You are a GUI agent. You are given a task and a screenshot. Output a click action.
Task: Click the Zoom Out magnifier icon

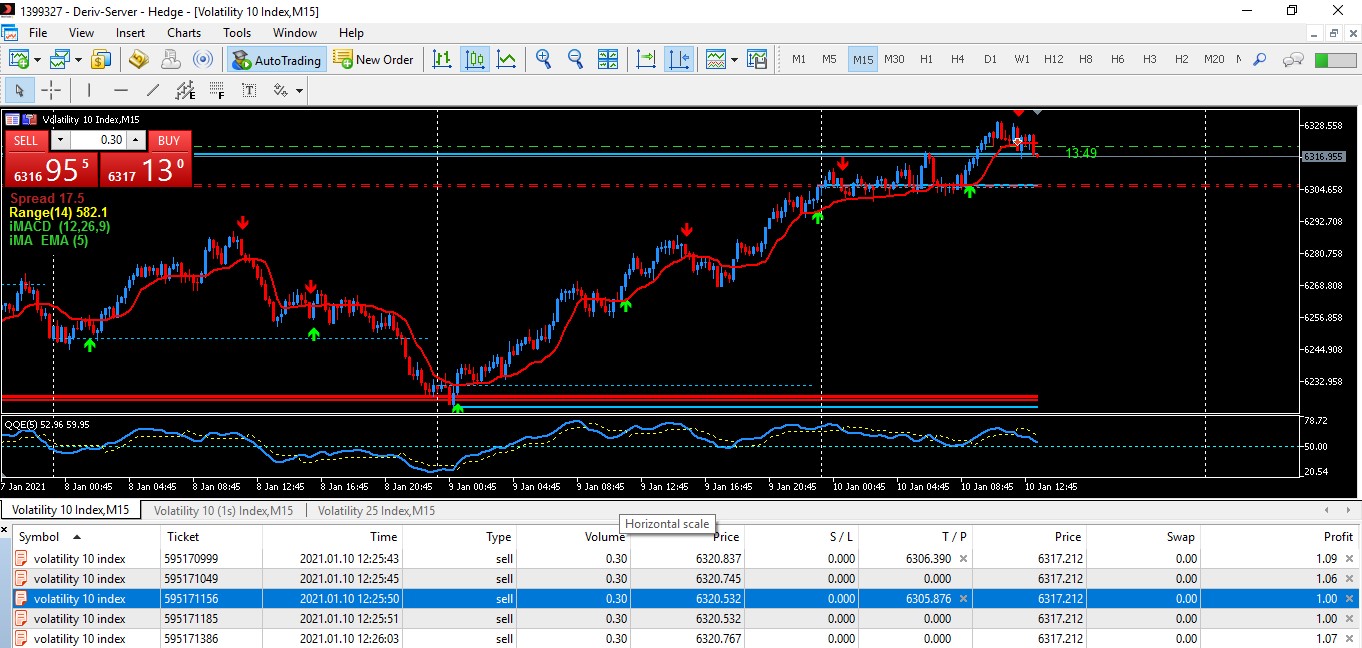pos(575,59)
